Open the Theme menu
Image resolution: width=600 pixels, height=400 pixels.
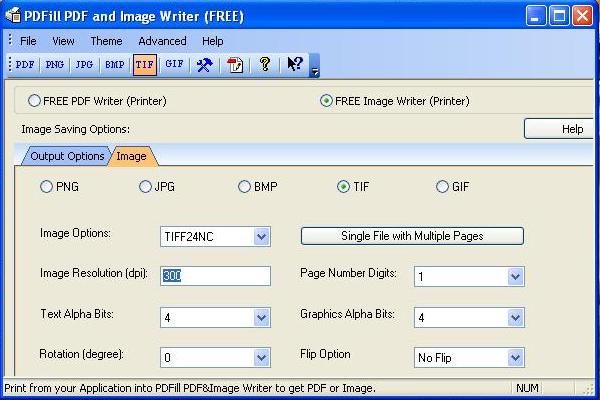pos(106,41)
